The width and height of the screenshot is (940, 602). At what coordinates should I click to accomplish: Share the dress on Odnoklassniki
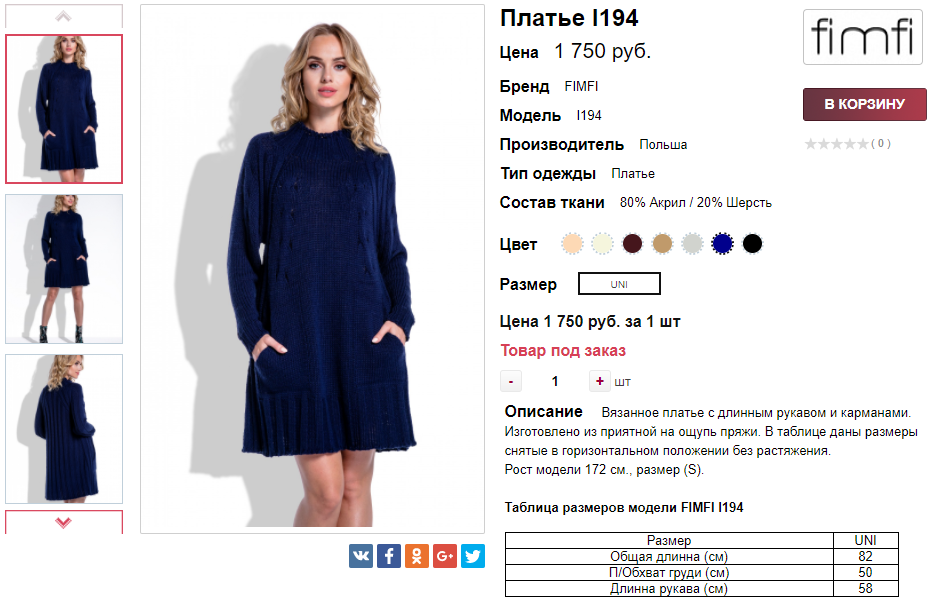coord(417,556)
